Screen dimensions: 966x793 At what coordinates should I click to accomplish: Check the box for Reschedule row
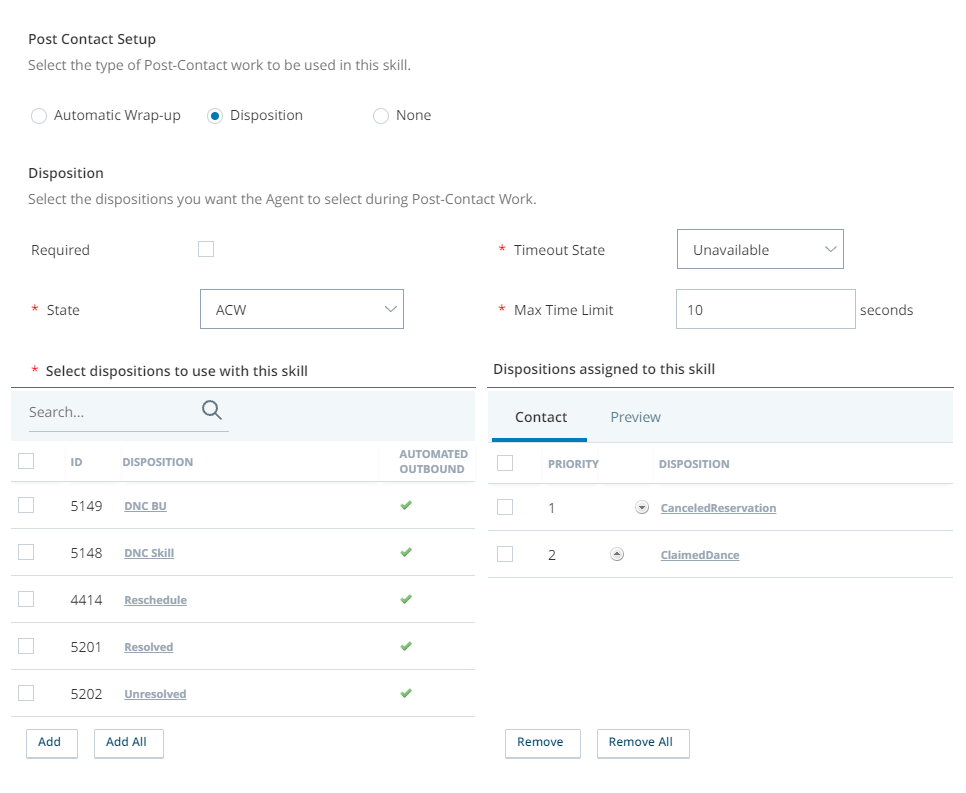click(26, 599)
